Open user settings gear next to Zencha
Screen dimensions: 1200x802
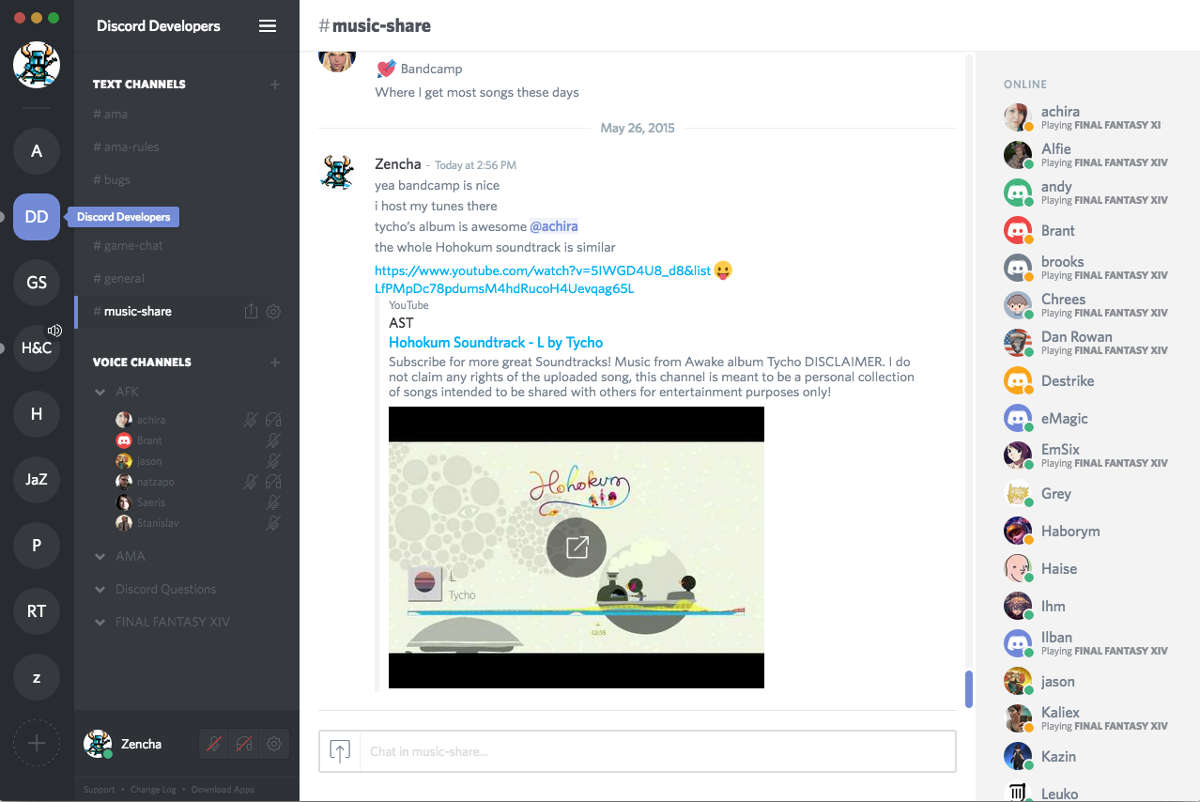[x=274, y=744]
